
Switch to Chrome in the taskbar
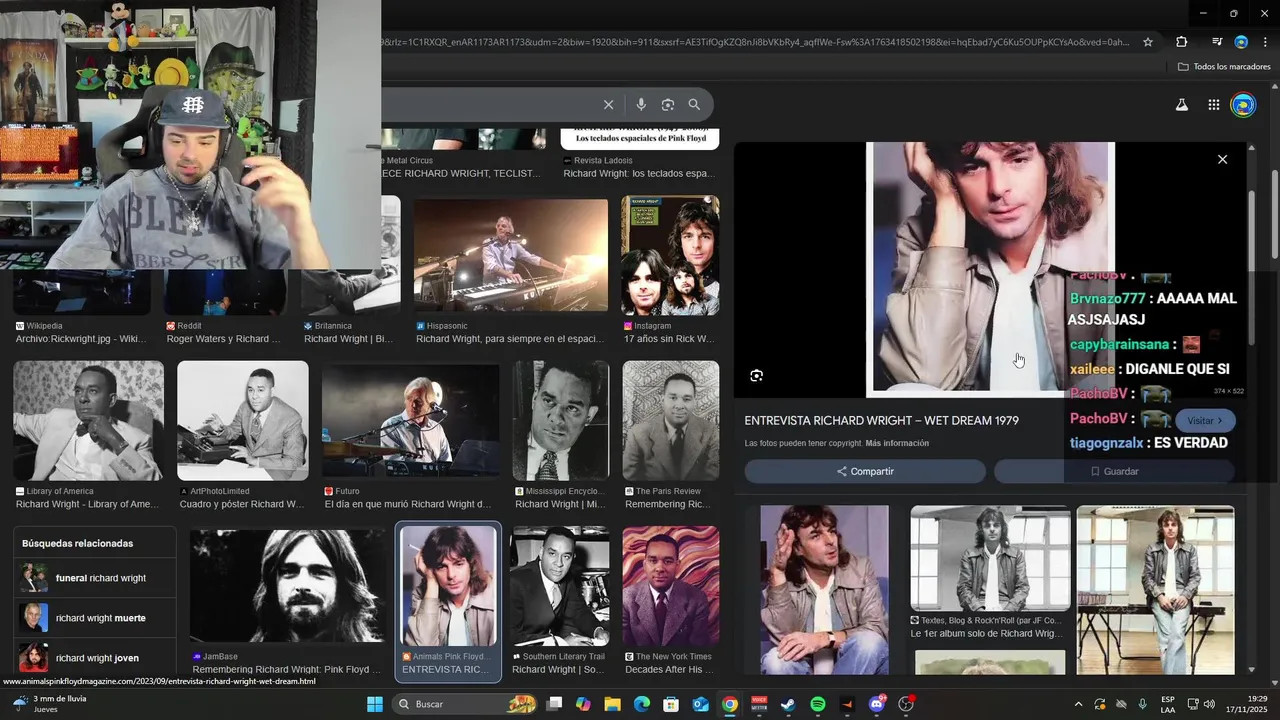pyautogui.click(x=730, y=704)
